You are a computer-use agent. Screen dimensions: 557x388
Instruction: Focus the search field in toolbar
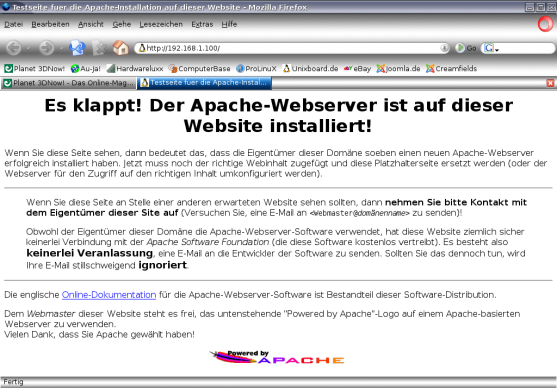tap(526, 48)
